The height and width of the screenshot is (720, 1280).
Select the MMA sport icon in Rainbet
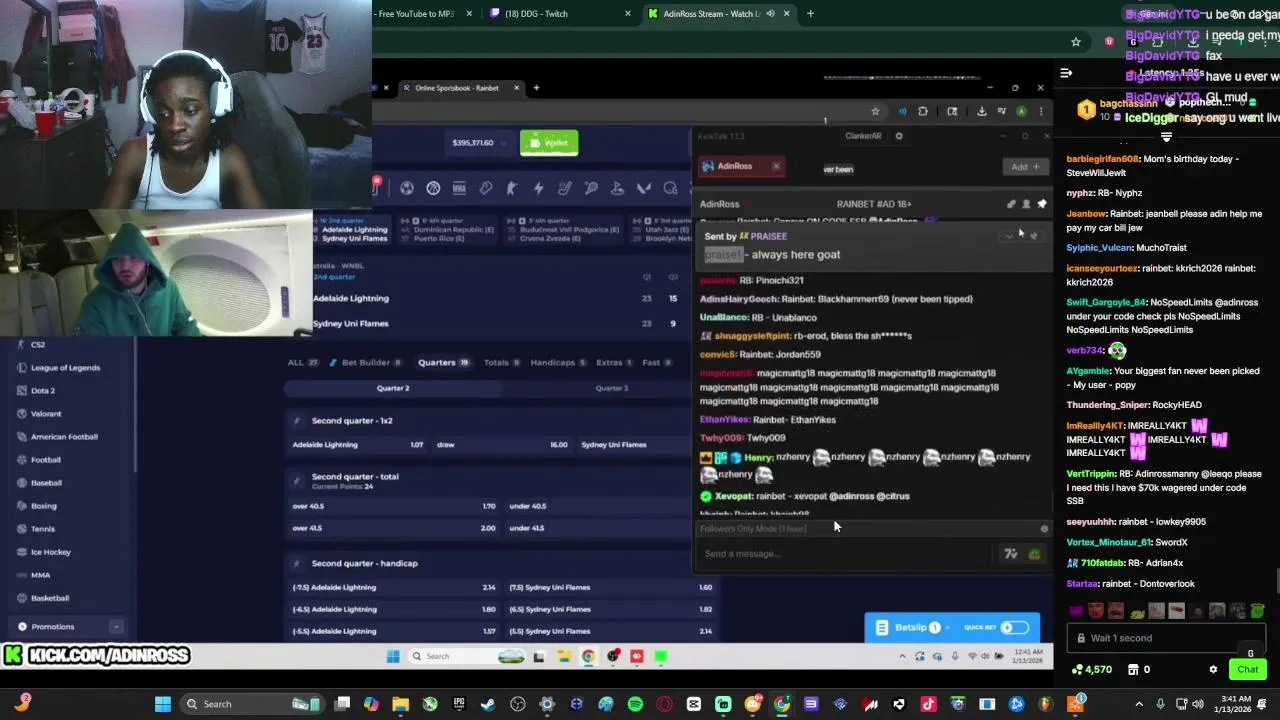459,188
